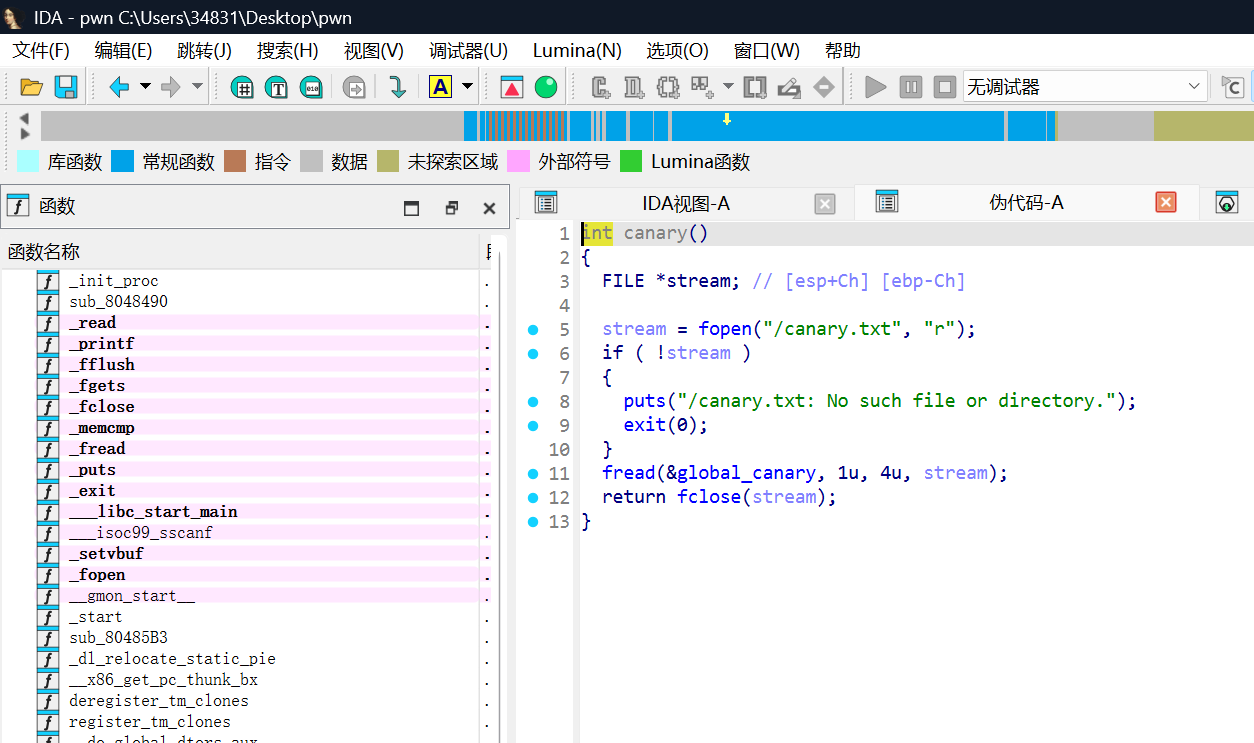Click the text 'T' round toolbar icon
Screen dimensions: 1254x743
pyautogui.click(x=276, y=87)
